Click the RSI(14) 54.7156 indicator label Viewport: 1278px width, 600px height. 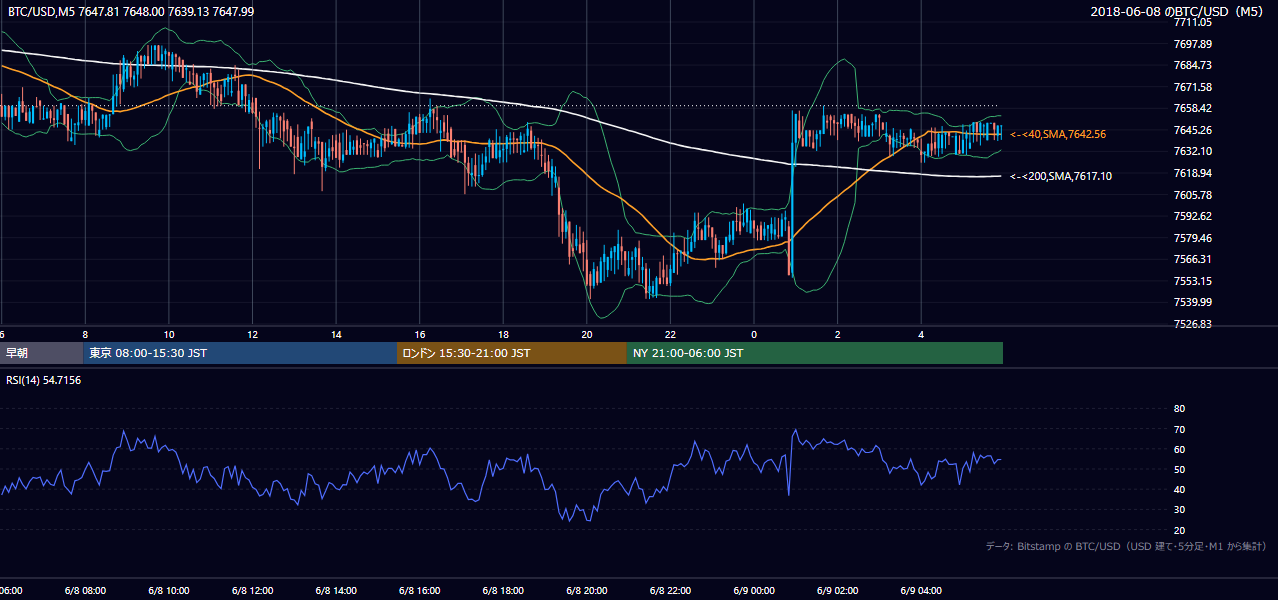coord(44,380)
